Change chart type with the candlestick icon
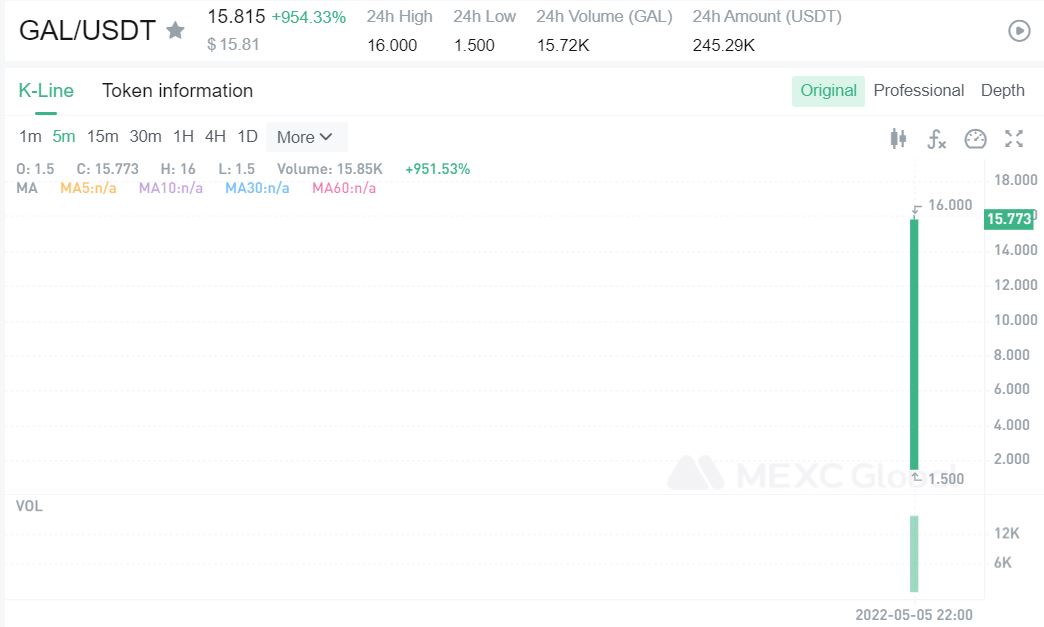This screenshot has height=627, width=1044. point(898,138)
